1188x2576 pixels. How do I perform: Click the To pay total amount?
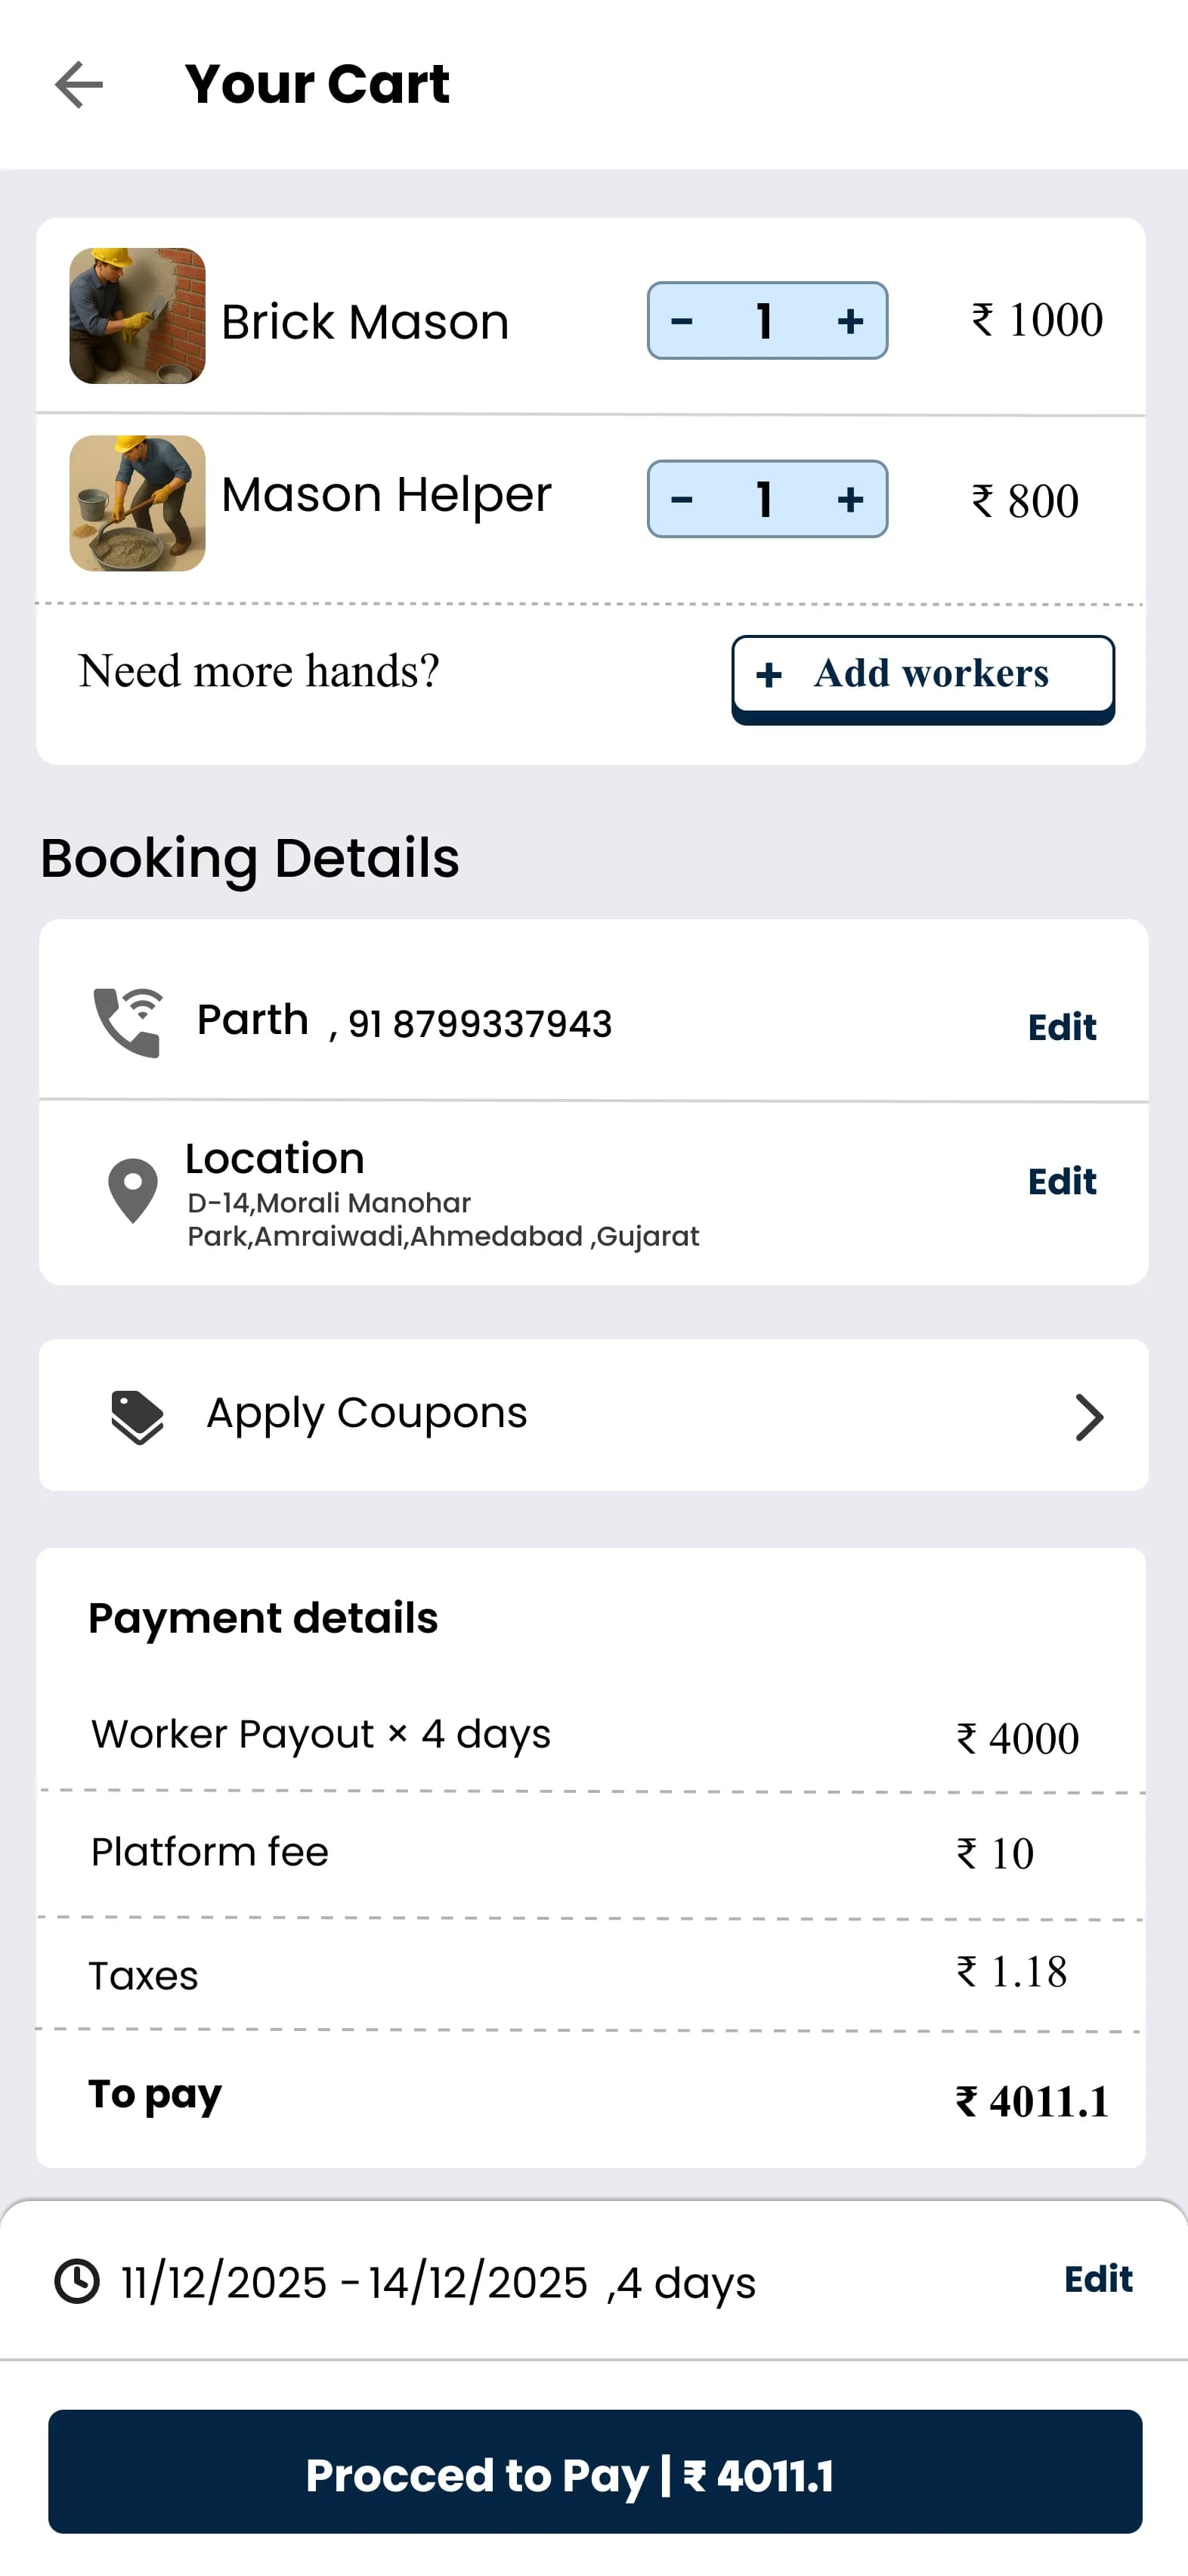point(1032,2101)
